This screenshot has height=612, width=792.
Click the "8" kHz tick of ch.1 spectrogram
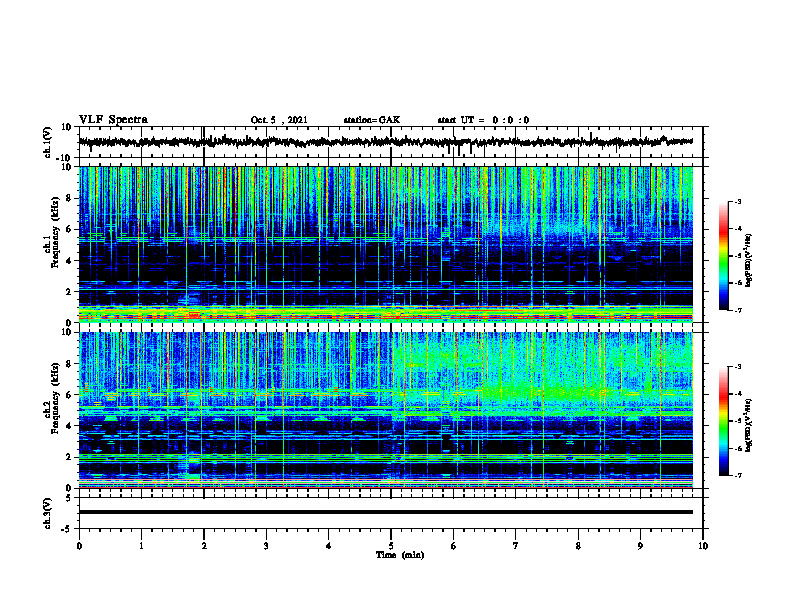(x=70, y=198)
